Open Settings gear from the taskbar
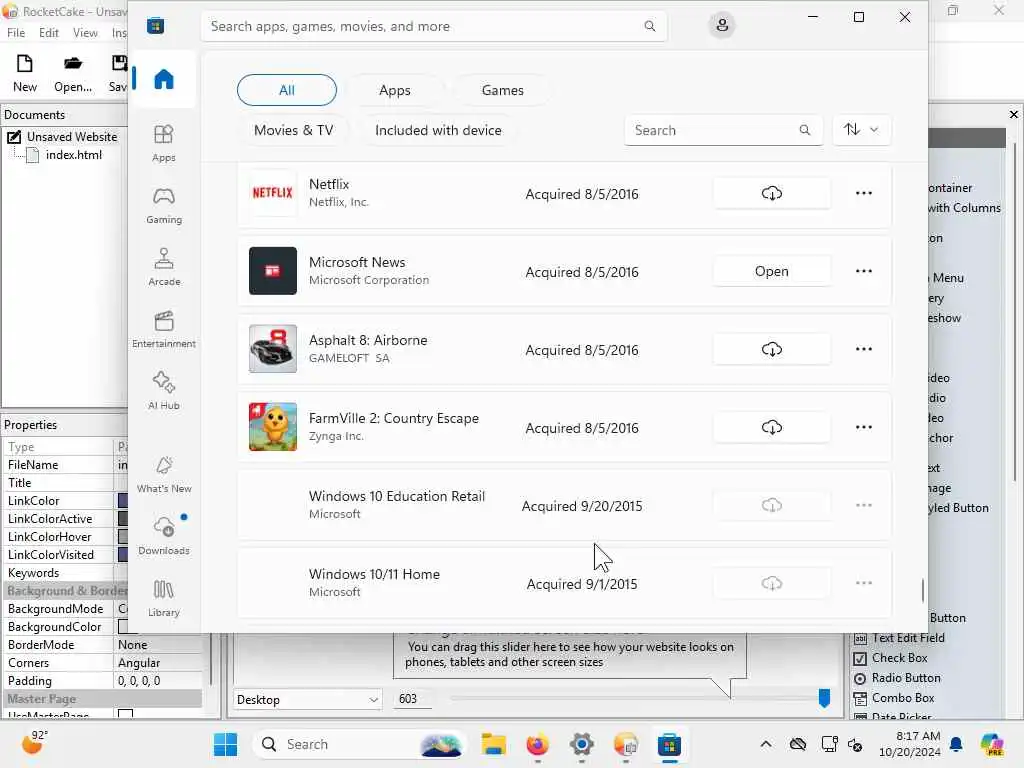The height and width of the screenshot is (768, 1024). 581,744
